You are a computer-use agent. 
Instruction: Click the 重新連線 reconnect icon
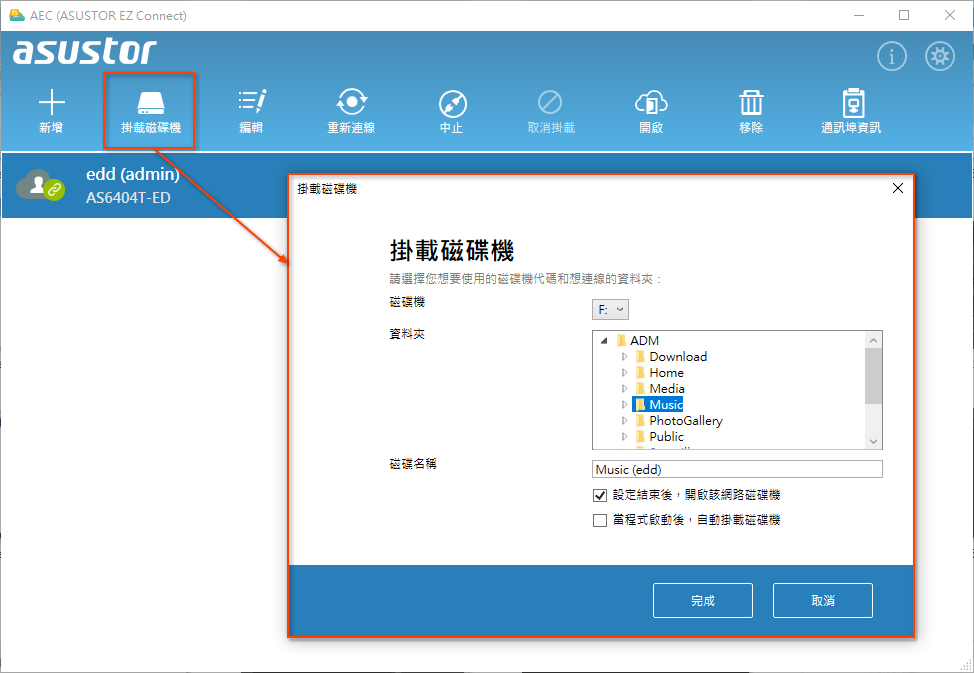(352, 111)
